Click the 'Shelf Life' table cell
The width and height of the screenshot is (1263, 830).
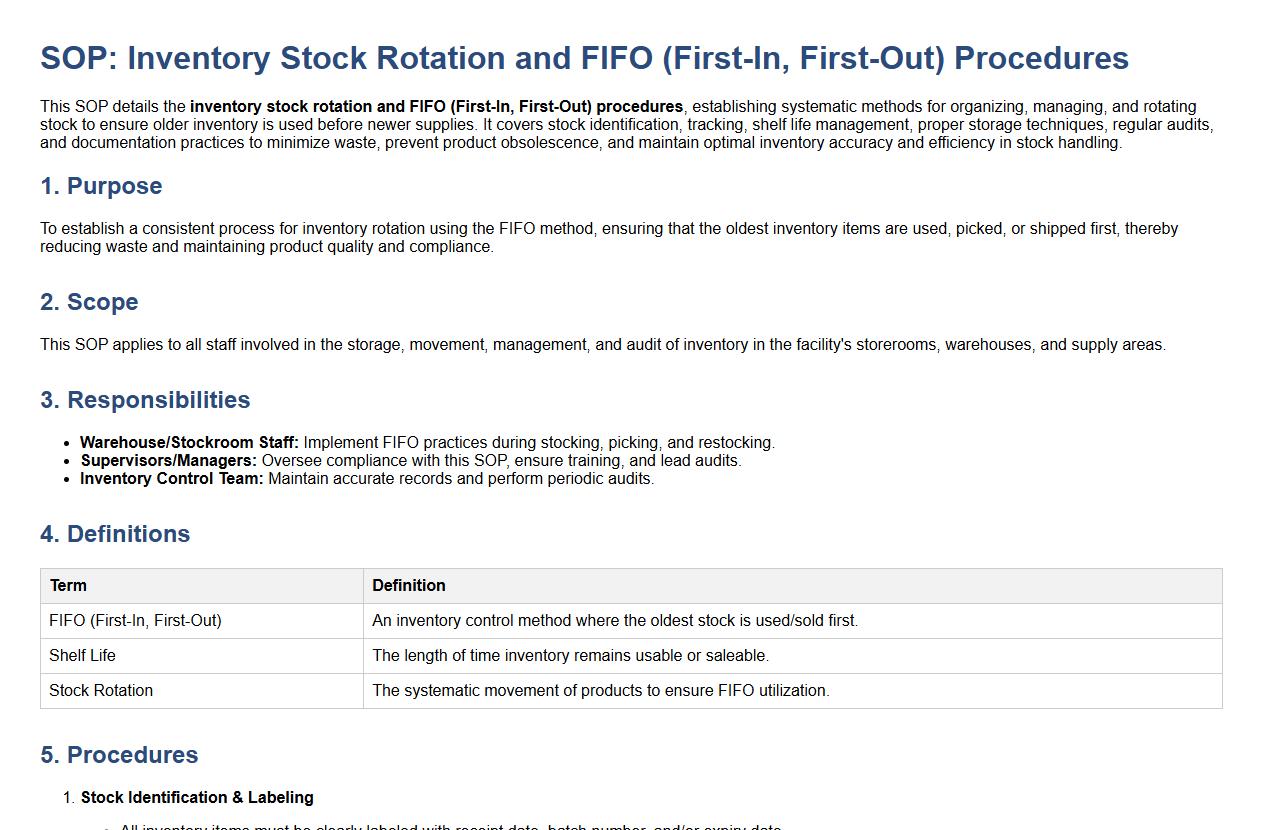(82, 656)
